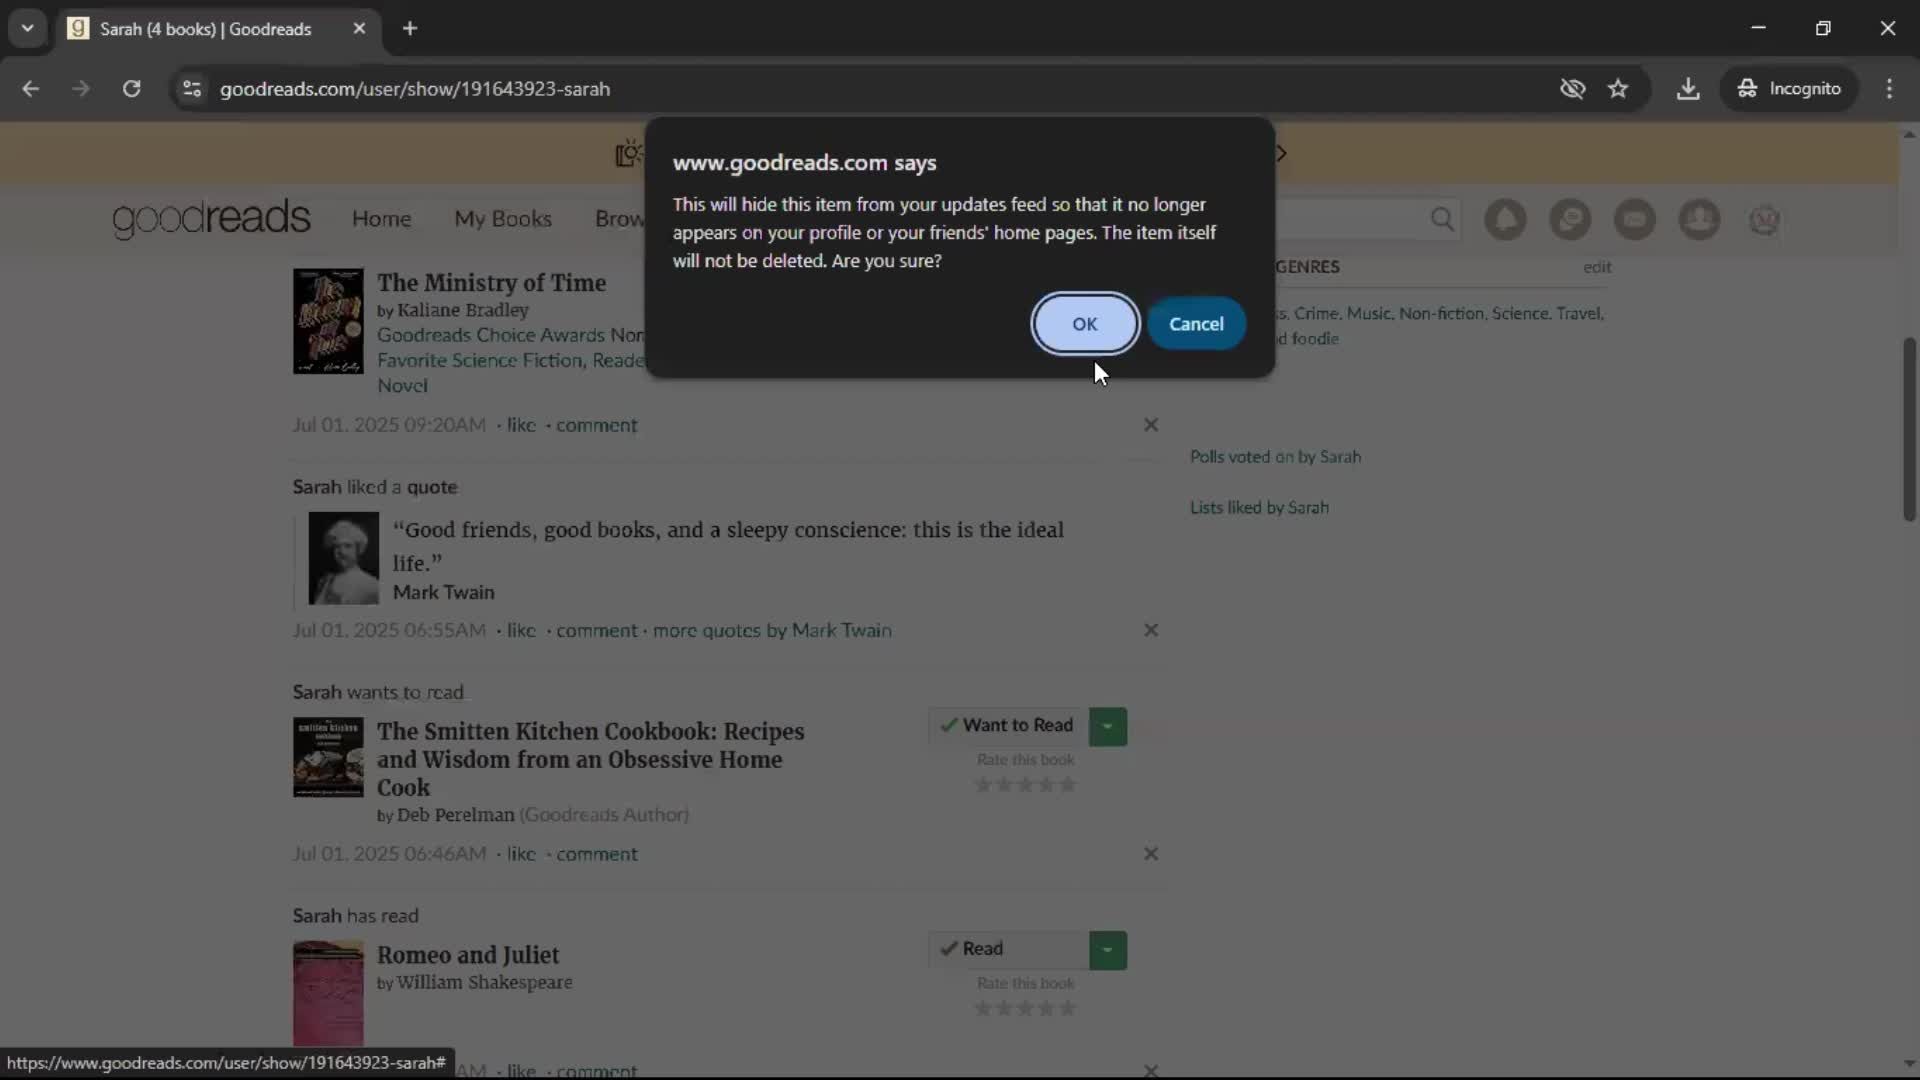
Task: Like the Ministry of Time update
Action: point(521,425)
